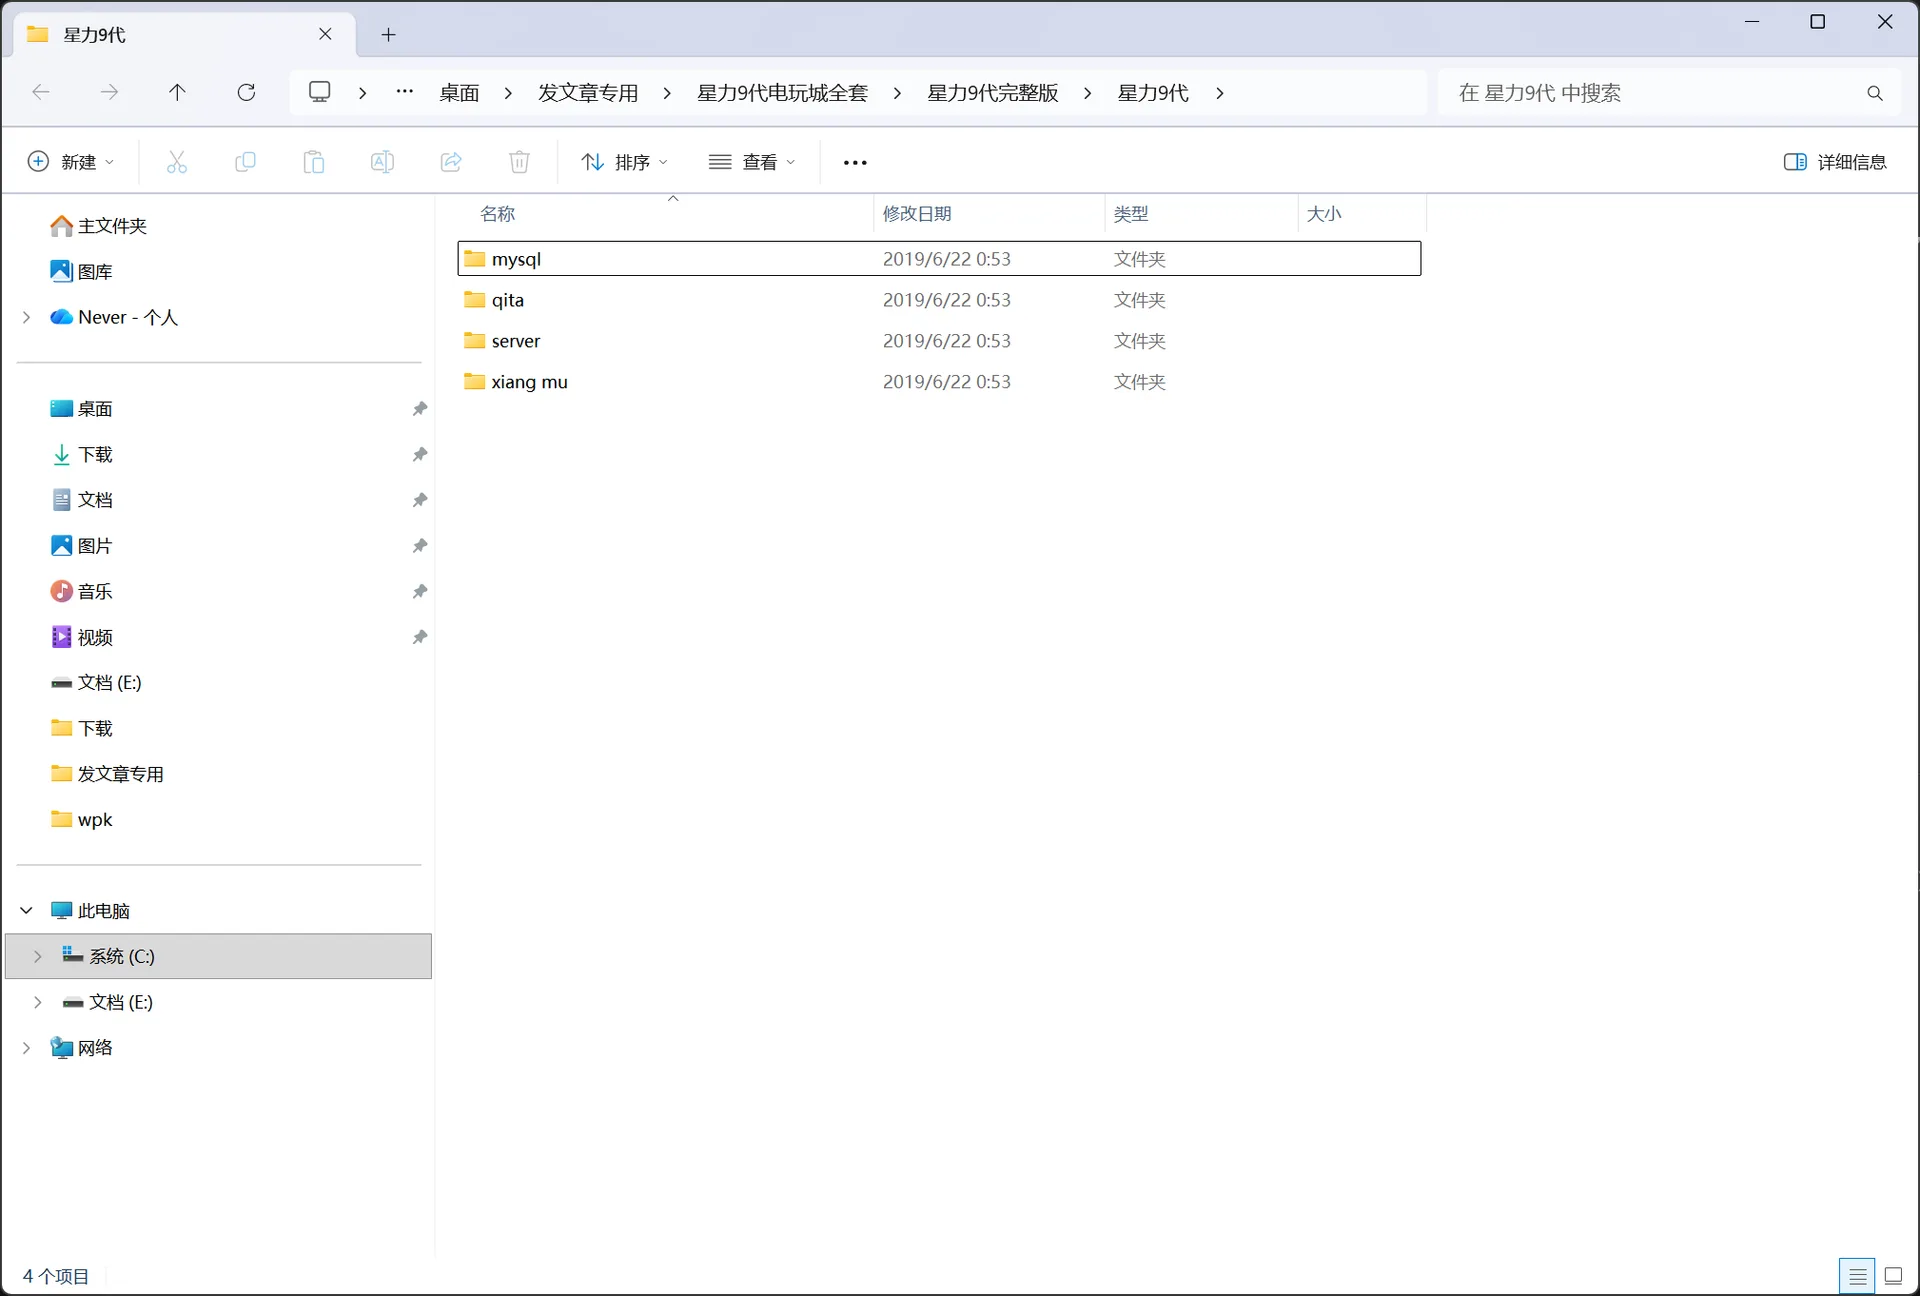Click the Copy icon in toolbar
Image resolution: width=1920 pixels, height=1296 pixels.
[245, 162]
